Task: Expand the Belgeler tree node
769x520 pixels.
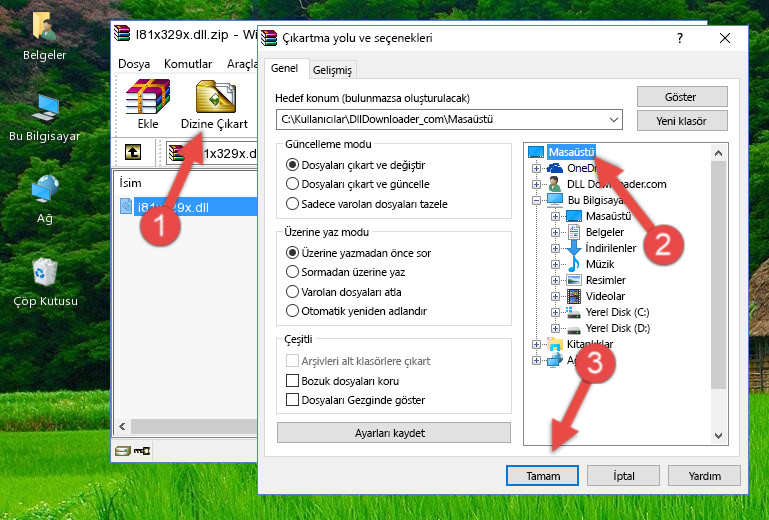Action: click(x=555, y=232)
